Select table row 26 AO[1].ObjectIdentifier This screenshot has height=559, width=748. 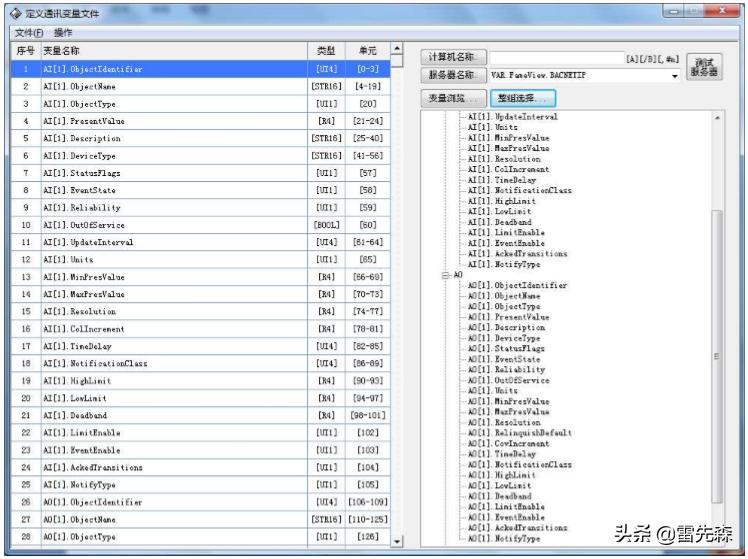coord(200,502)
